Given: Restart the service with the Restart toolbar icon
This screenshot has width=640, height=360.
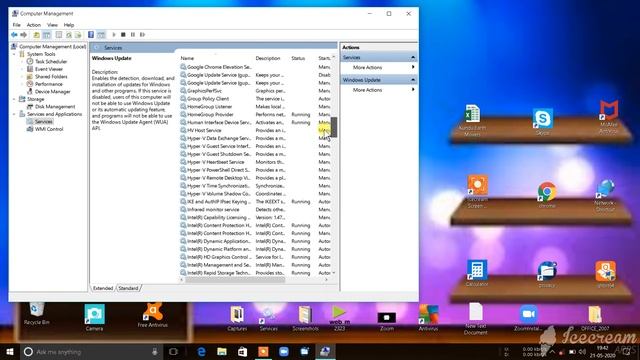Looking at the screenshot, I should [x=142, y=35].
